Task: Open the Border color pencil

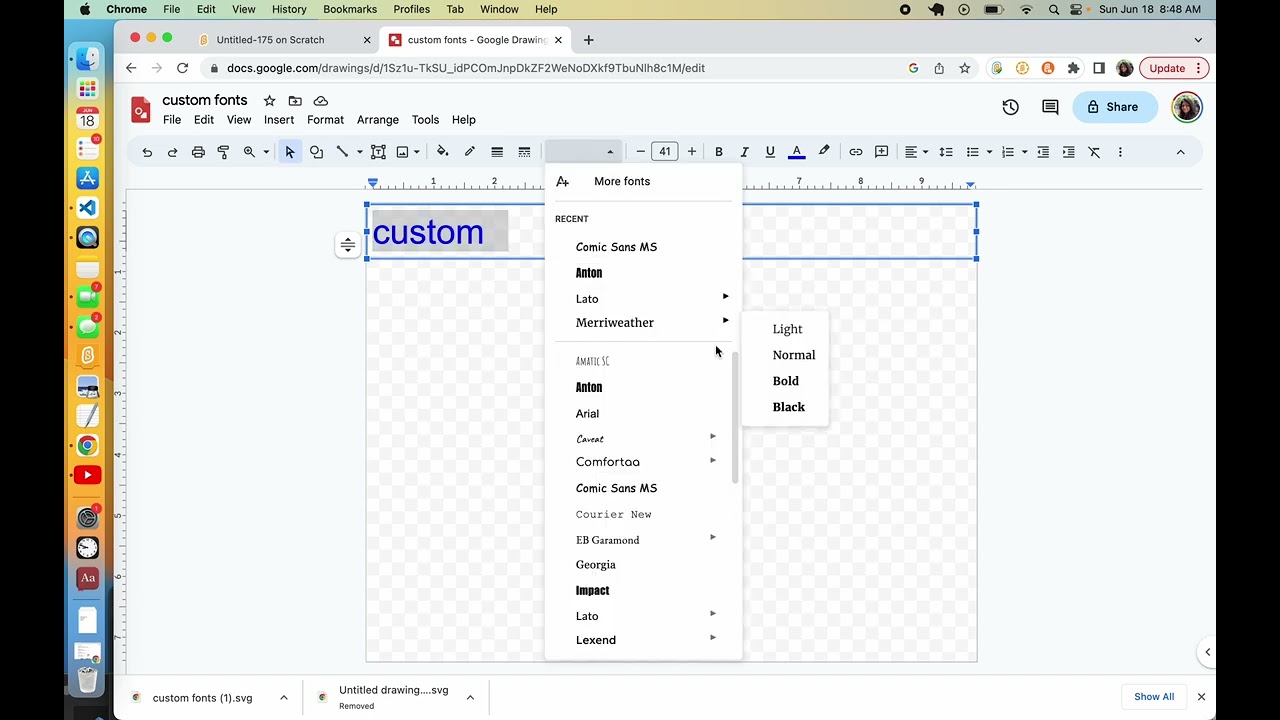Action: pyautogui.click(x=469, y=152)
